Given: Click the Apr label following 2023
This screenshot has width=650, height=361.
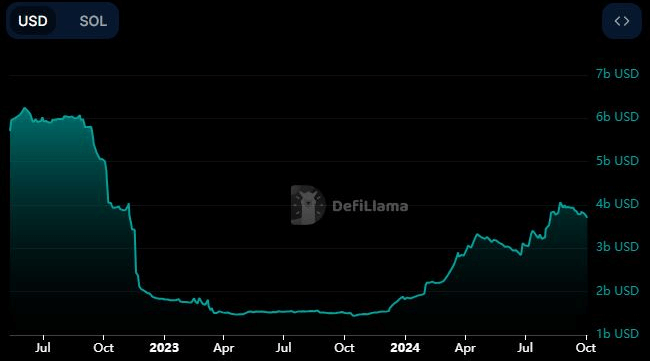Looking at the screenshot, I should pyautogui.click(x=223, y=348).
